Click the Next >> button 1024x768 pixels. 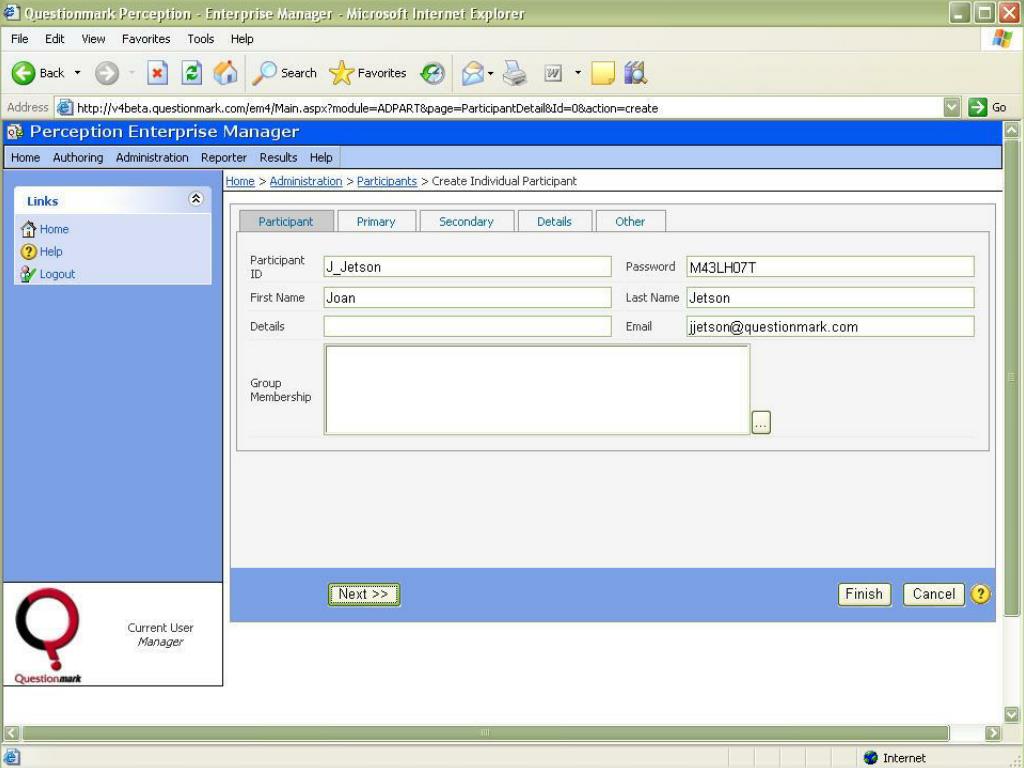[364, 594]
